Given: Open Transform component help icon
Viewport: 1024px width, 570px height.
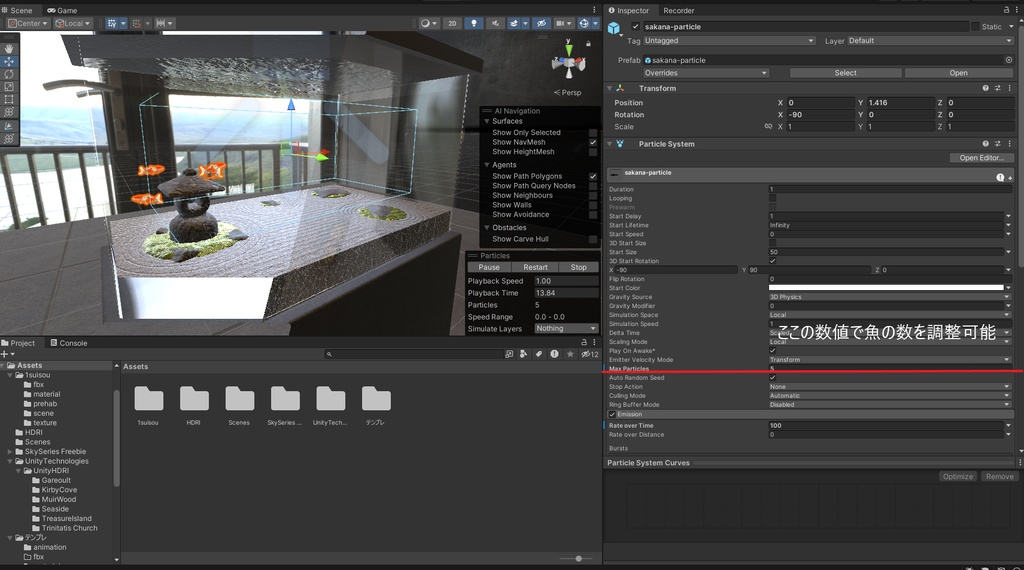Looking at the screenshot, I should 985,88.
